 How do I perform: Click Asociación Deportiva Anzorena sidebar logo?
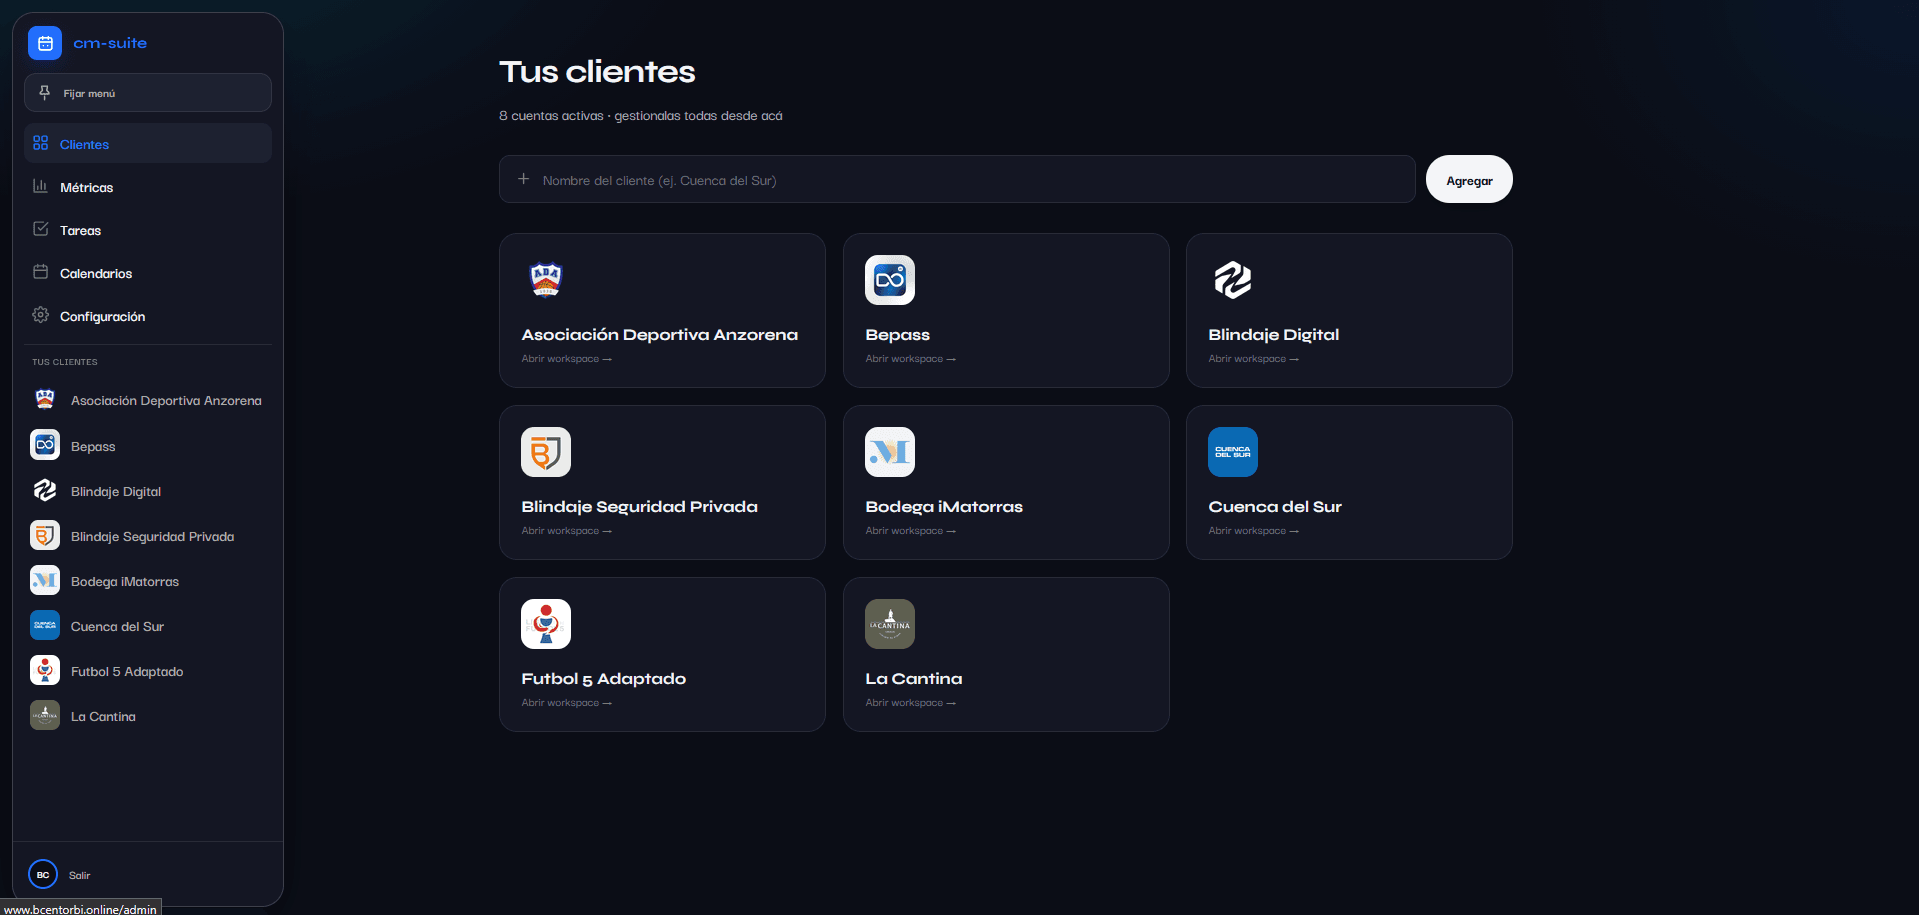(x=45, y=400)
